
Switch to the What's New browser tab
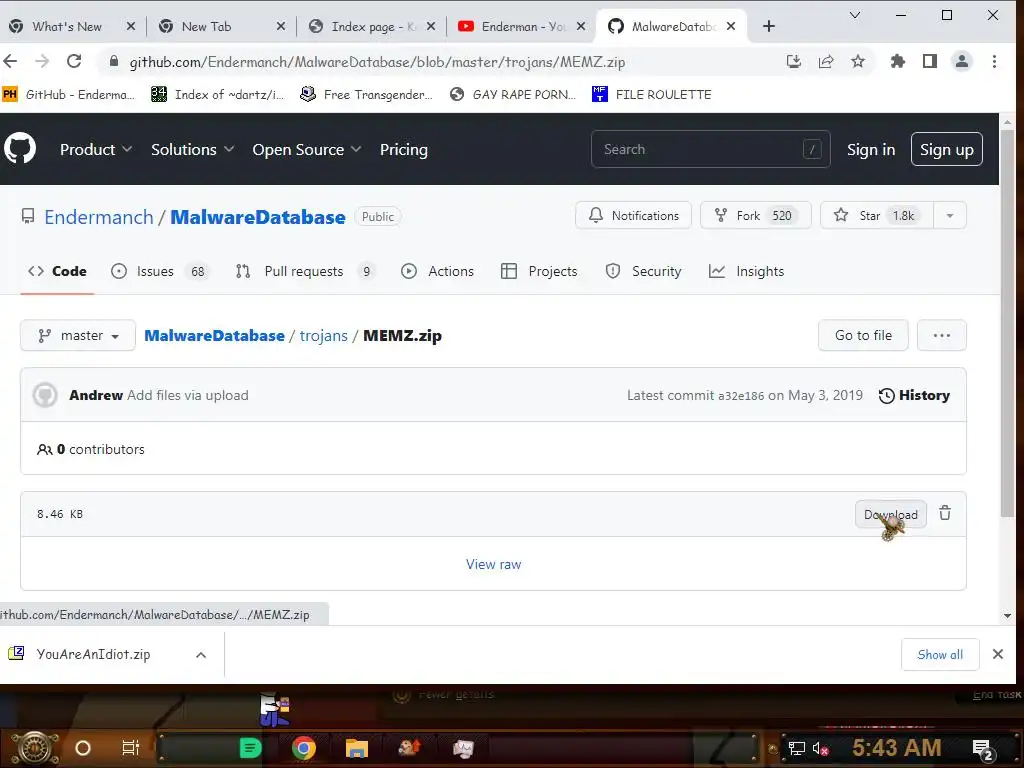[72, 26]
